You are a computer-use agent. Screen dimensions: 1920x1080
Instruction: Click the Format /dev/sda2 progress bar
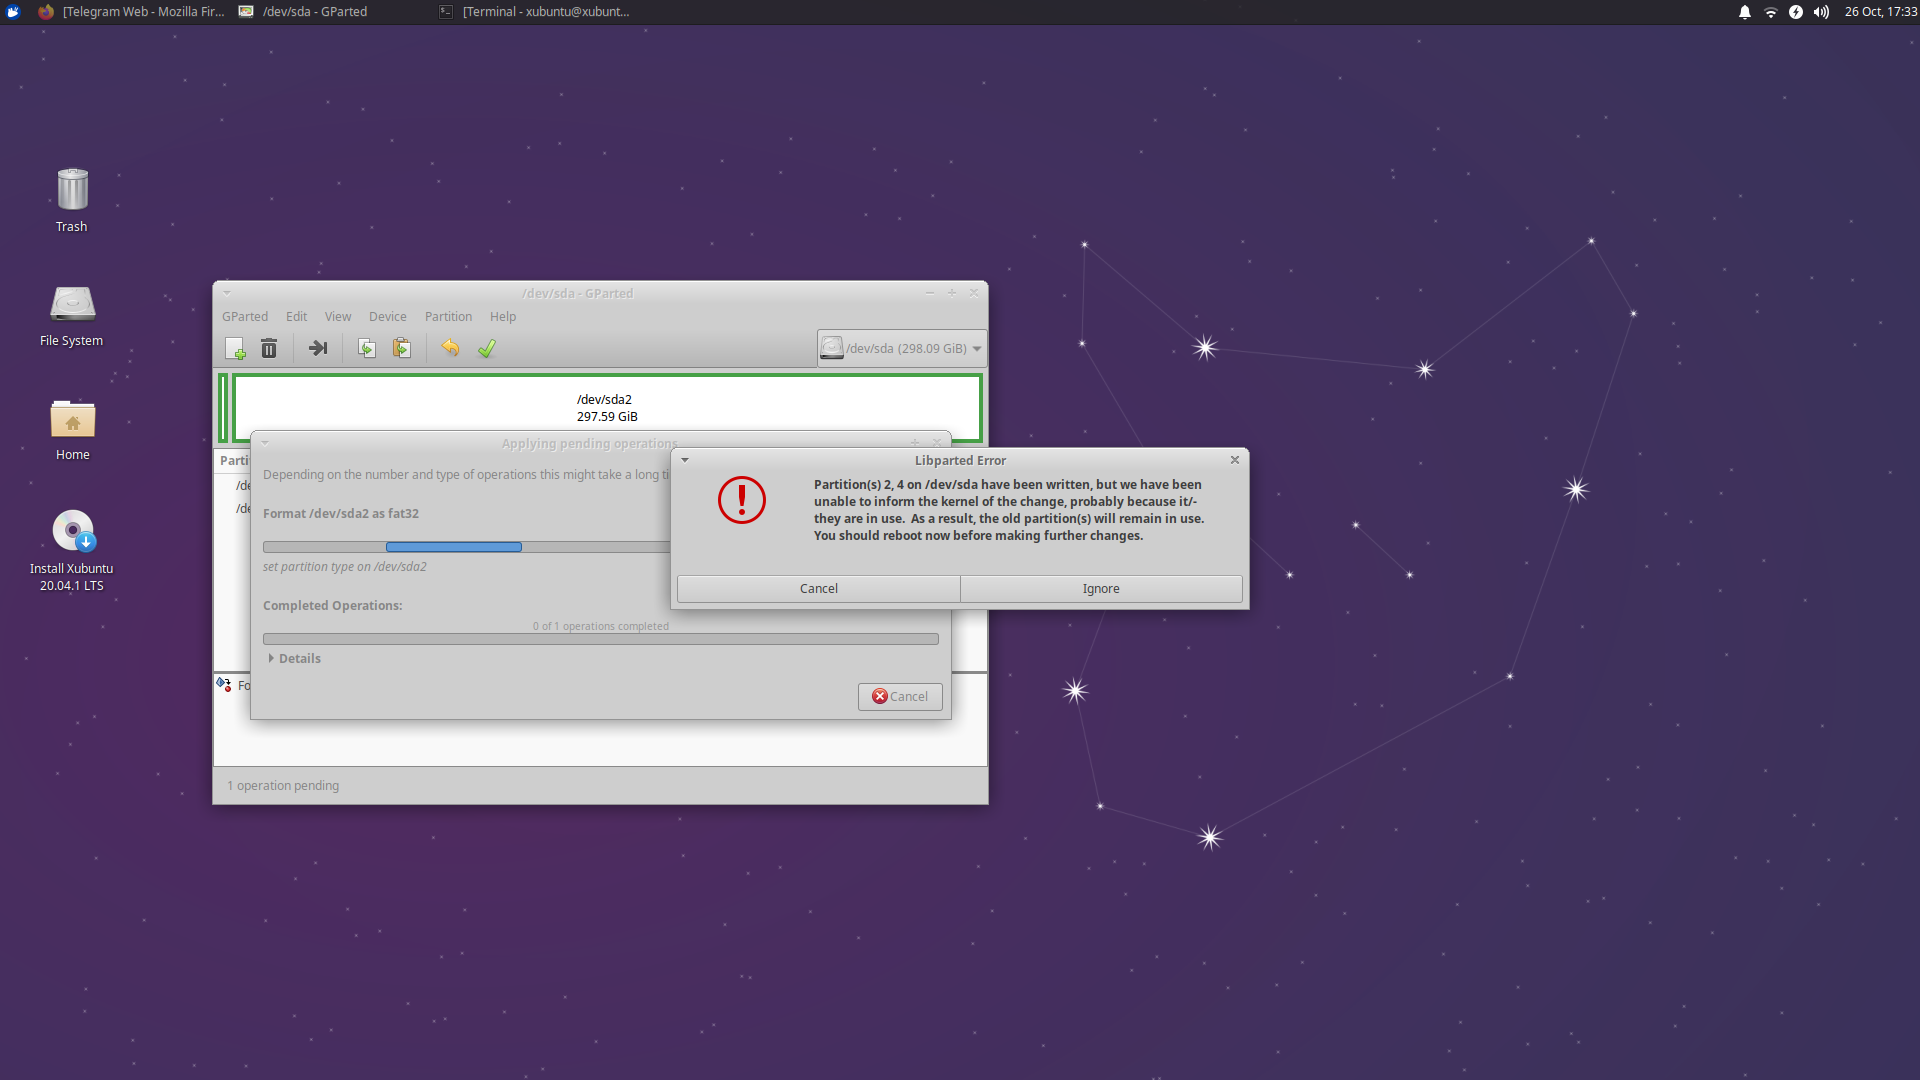click(x=466, y=547)
